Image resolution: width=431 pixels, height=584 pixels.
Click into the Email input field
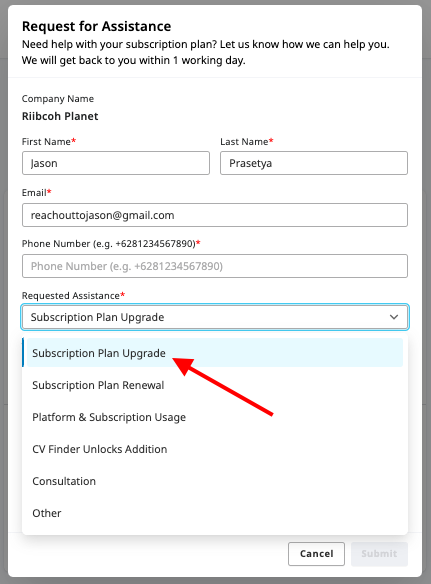tap(215, 215)
